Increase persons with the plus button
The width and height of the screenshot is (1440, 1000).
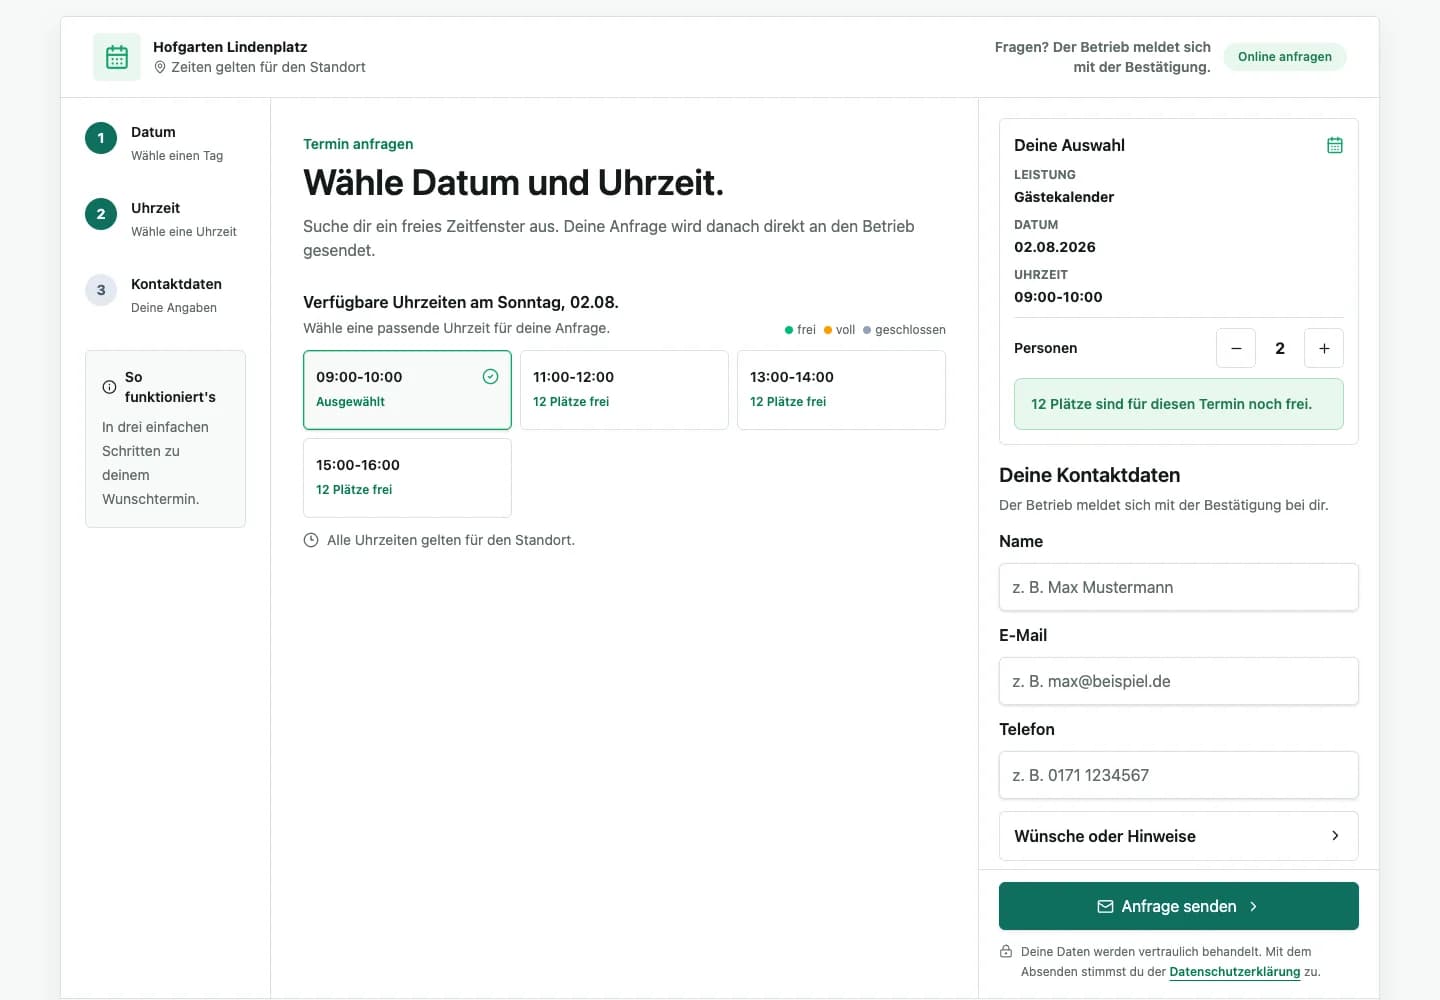[1324, 348]
